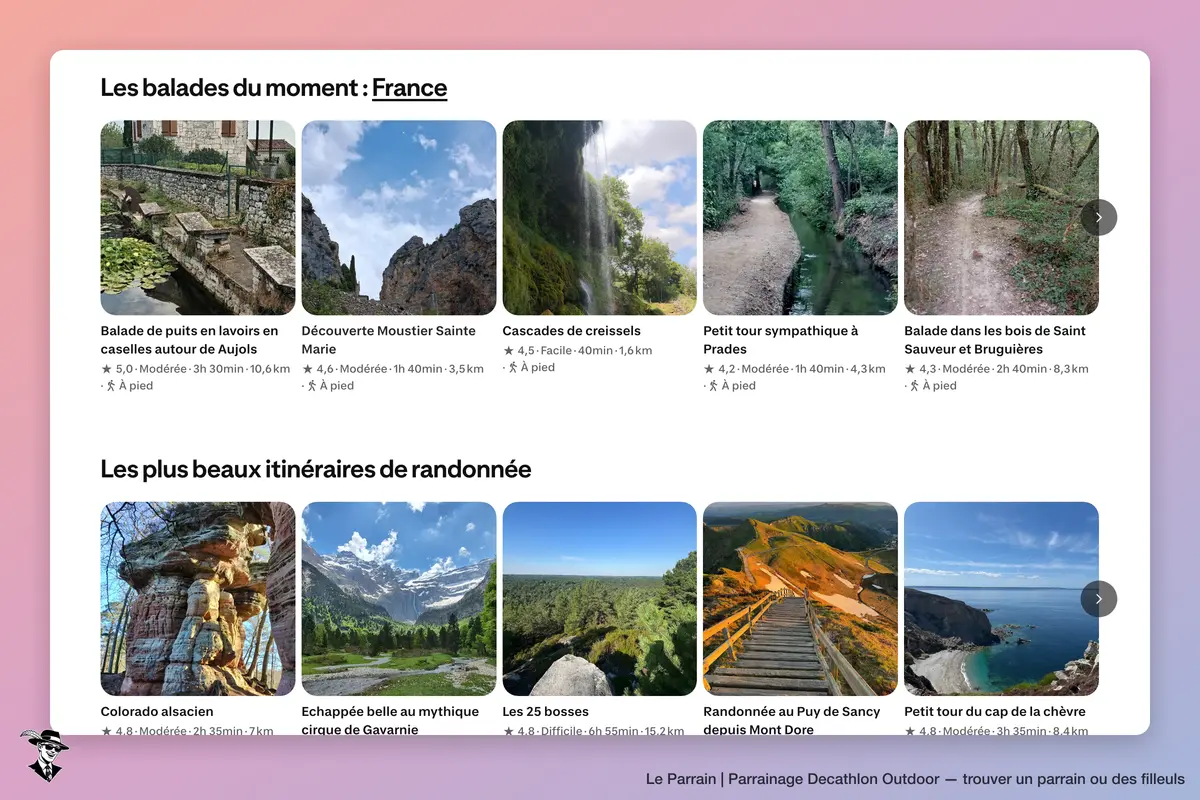Screen dimensions: 1200x800
Task: Open 'Découverte Moustier Sainte Marie' title link
Action: pyautogui.click(x=389, y=340)
